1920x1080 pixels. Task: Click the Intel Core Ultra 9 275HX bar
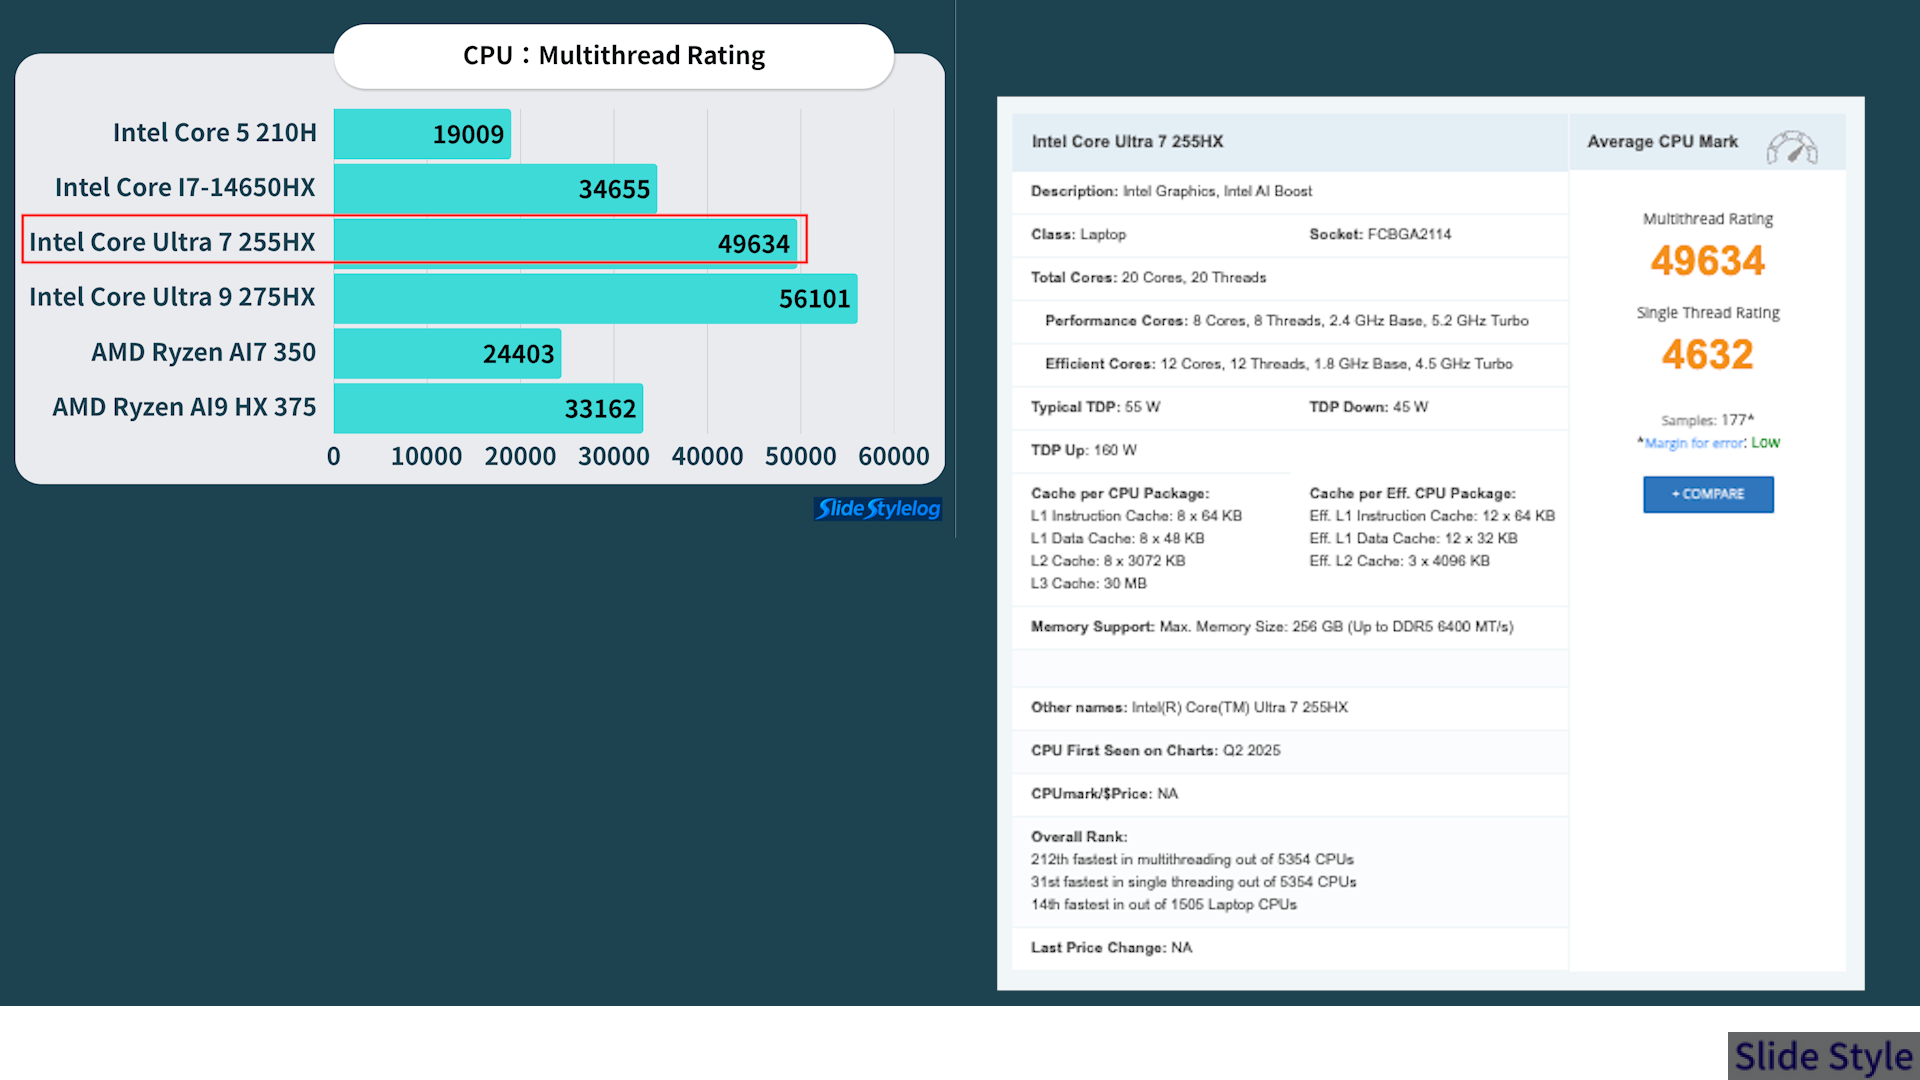tap(595, 298)
